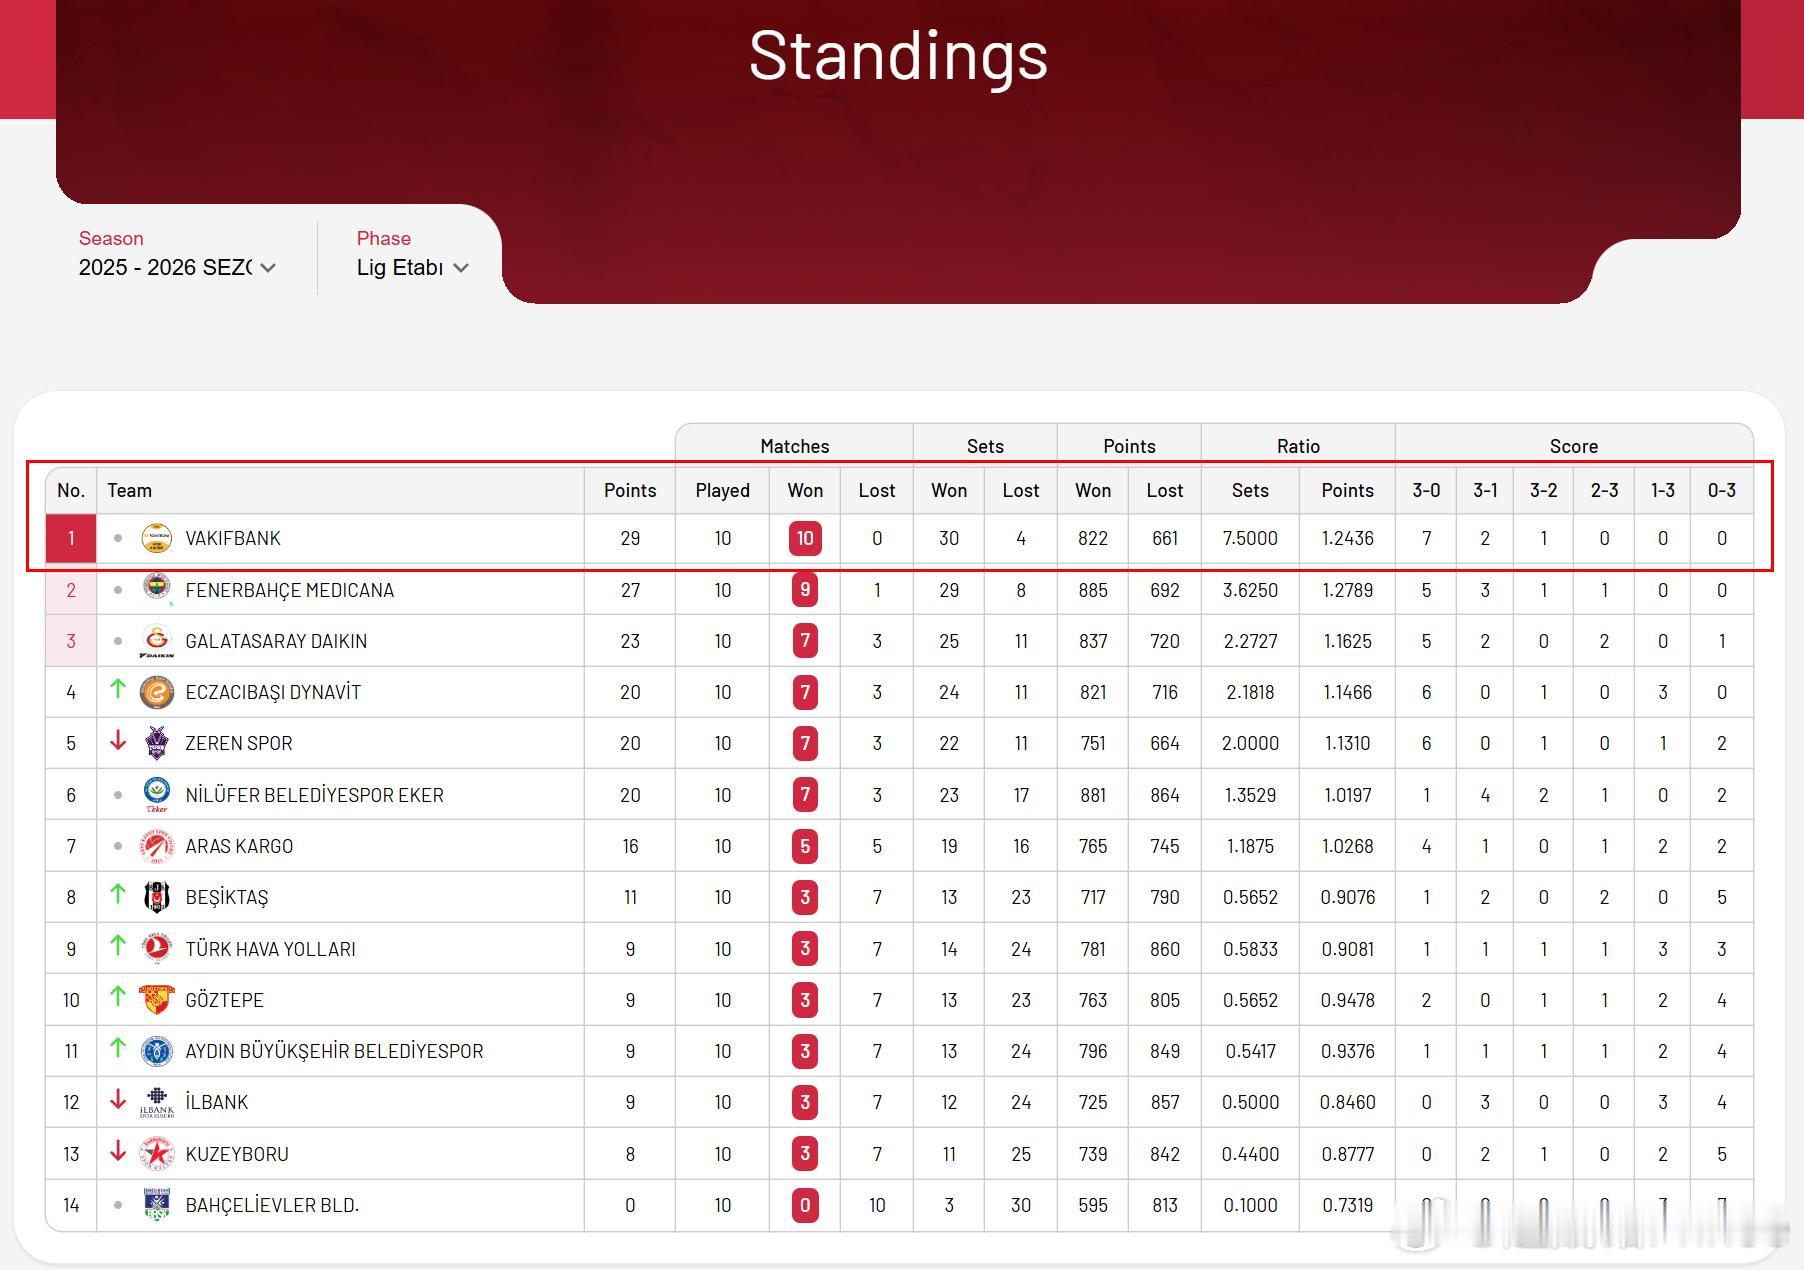Click the AYDIN BÜYÜKŞEHİR BELEDİYESPOR team name
Image resolution: width=1804 pixels, height=1270 pixels.
(335, 1051)
